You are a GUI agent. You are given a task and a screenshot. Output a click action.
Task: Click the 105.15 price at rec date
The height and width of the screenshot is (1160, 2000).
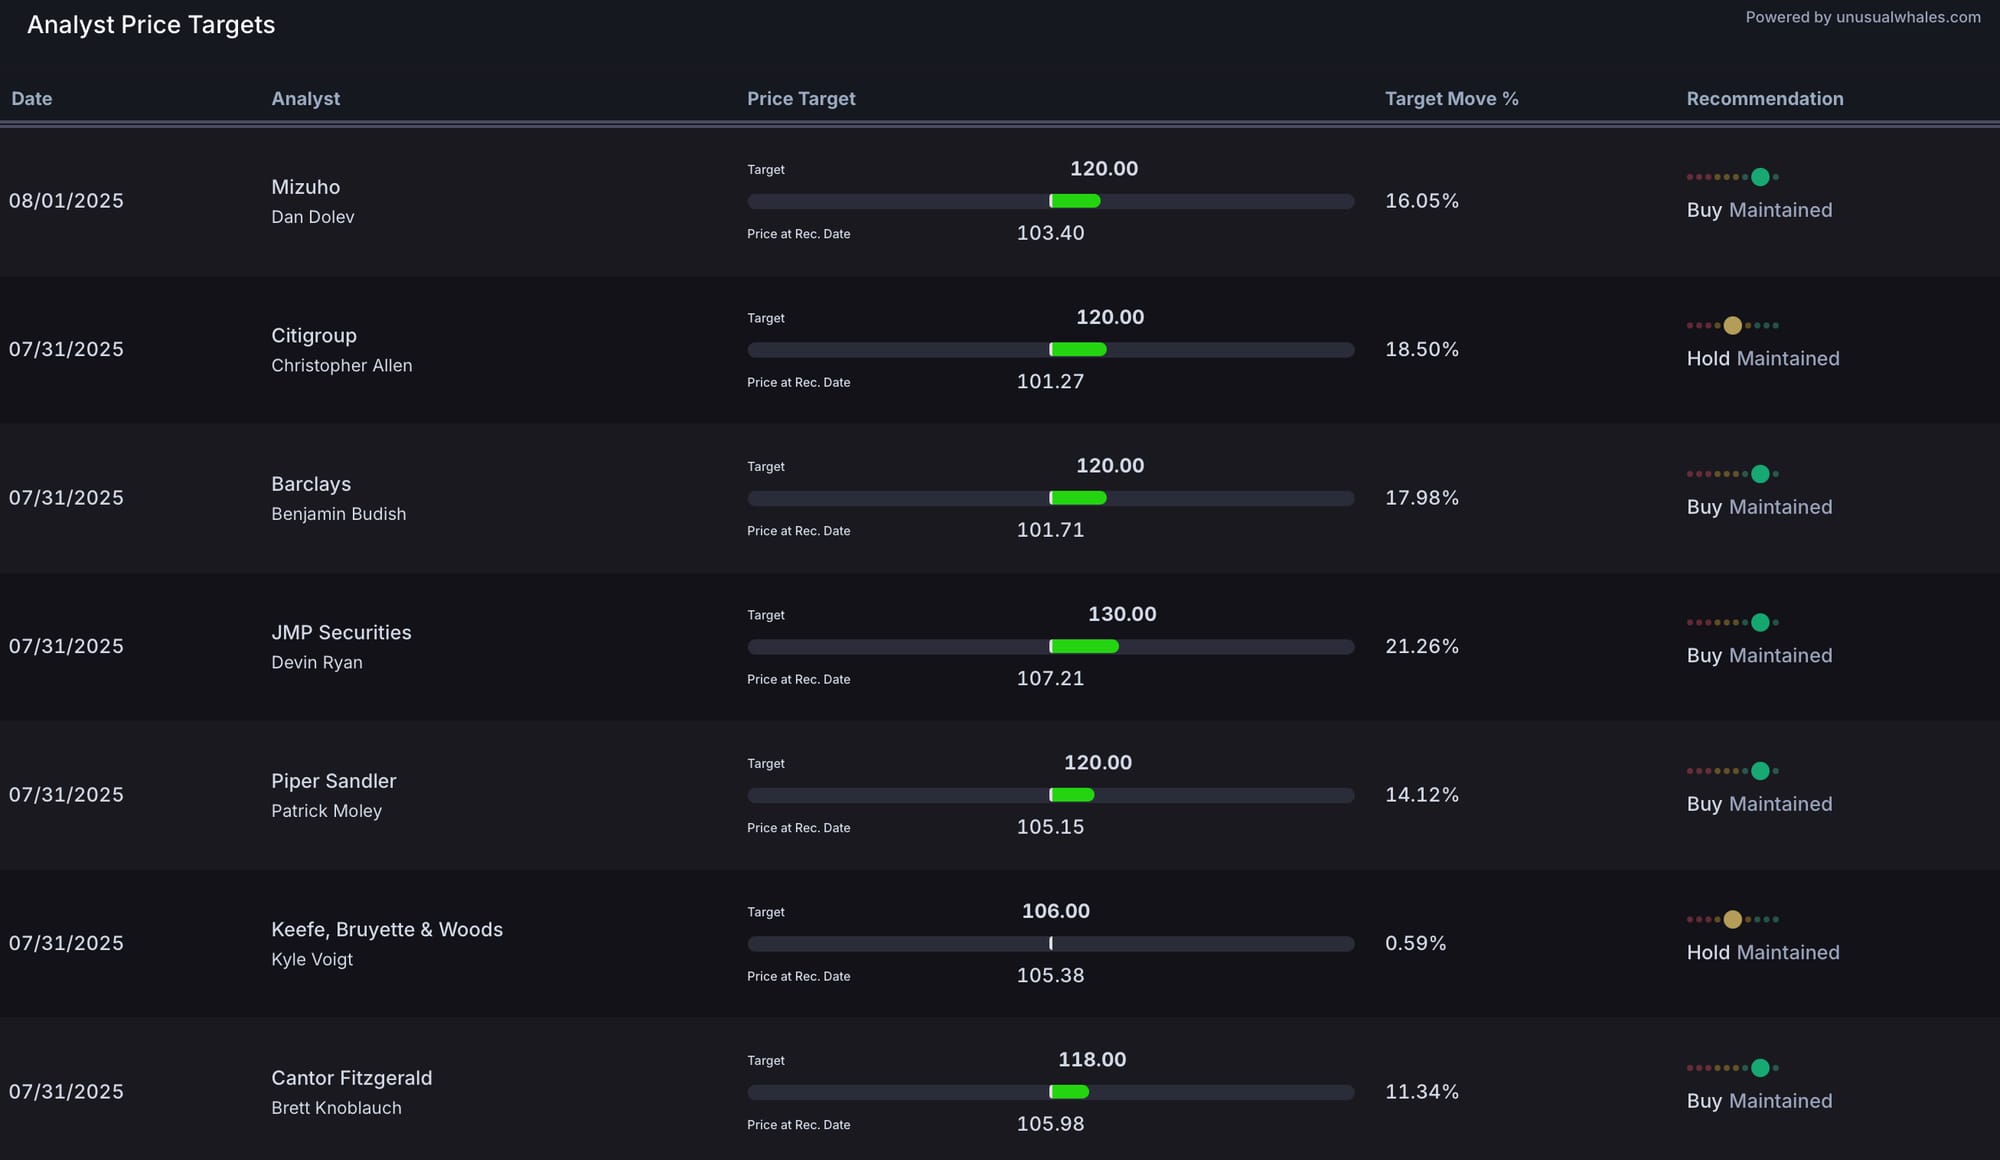(1050, 827)
